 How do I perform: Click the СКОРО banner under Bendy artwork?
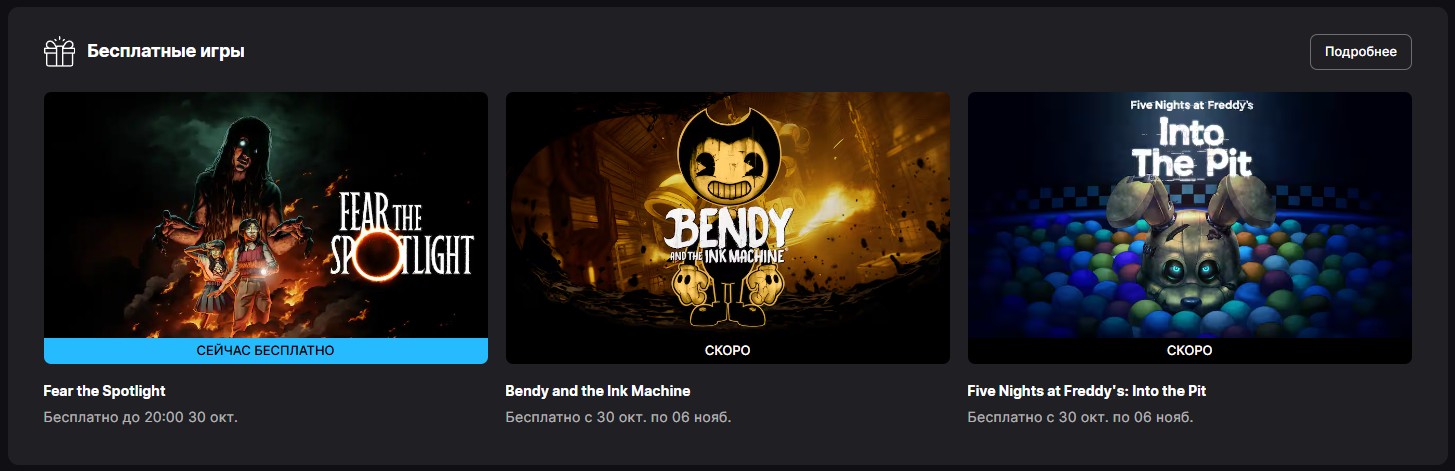[x=728, y=351]
